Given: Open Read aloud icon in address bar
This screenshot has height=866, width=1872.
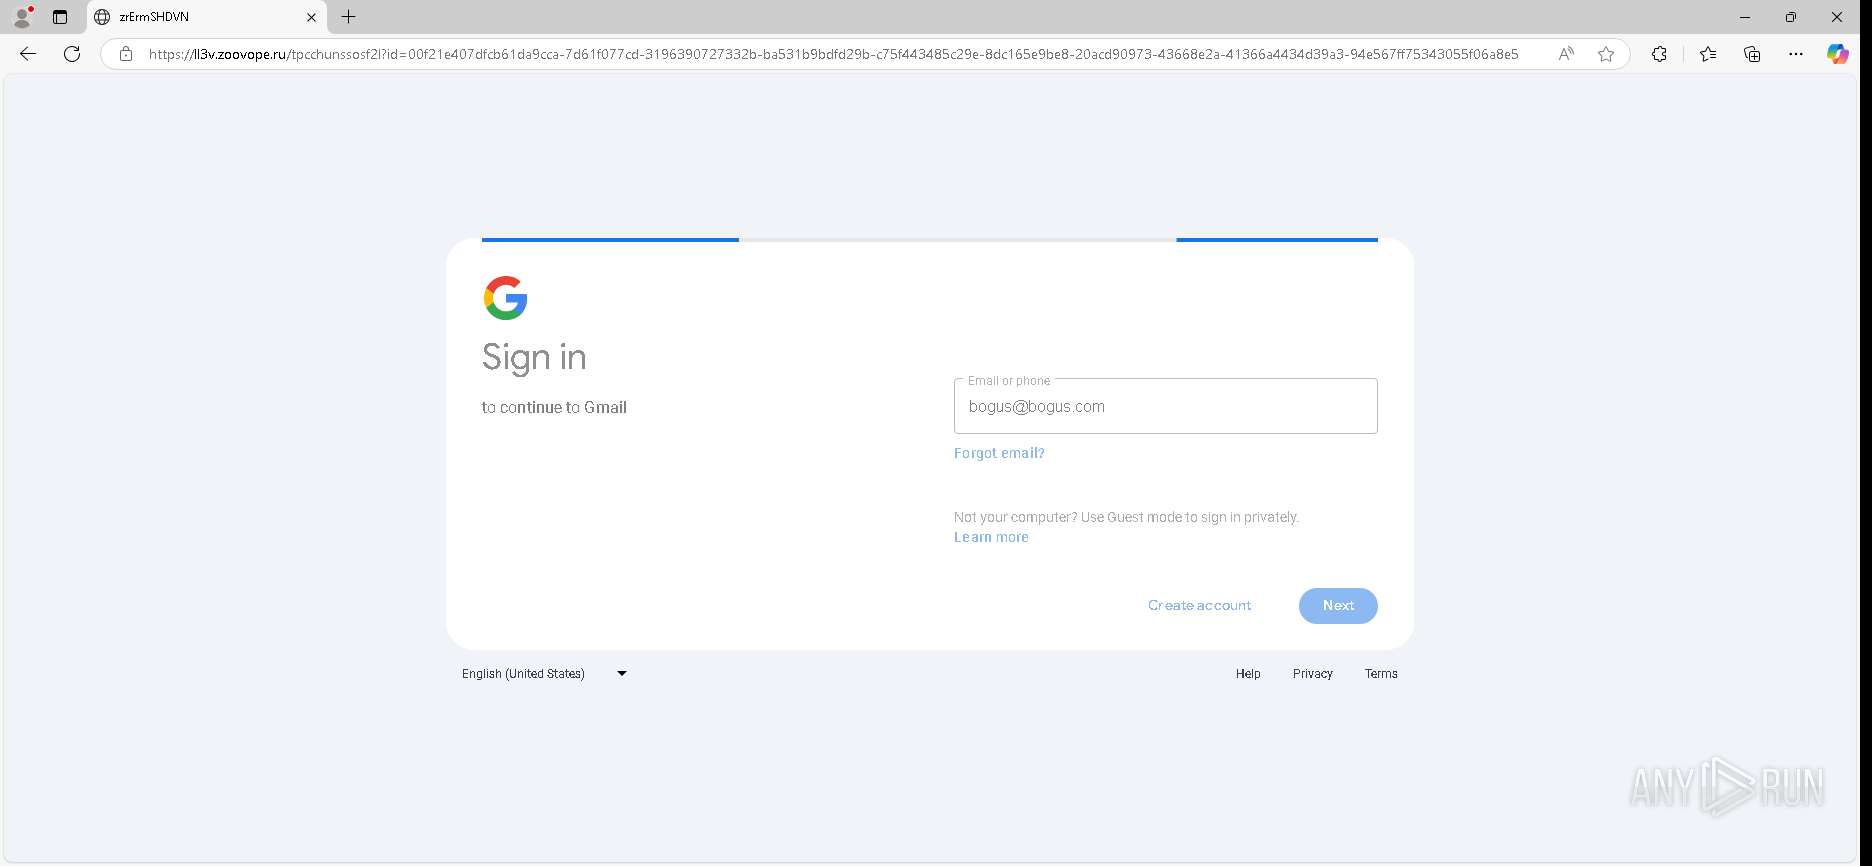Looking at the screenshot, I should [x=1566, y=54].
